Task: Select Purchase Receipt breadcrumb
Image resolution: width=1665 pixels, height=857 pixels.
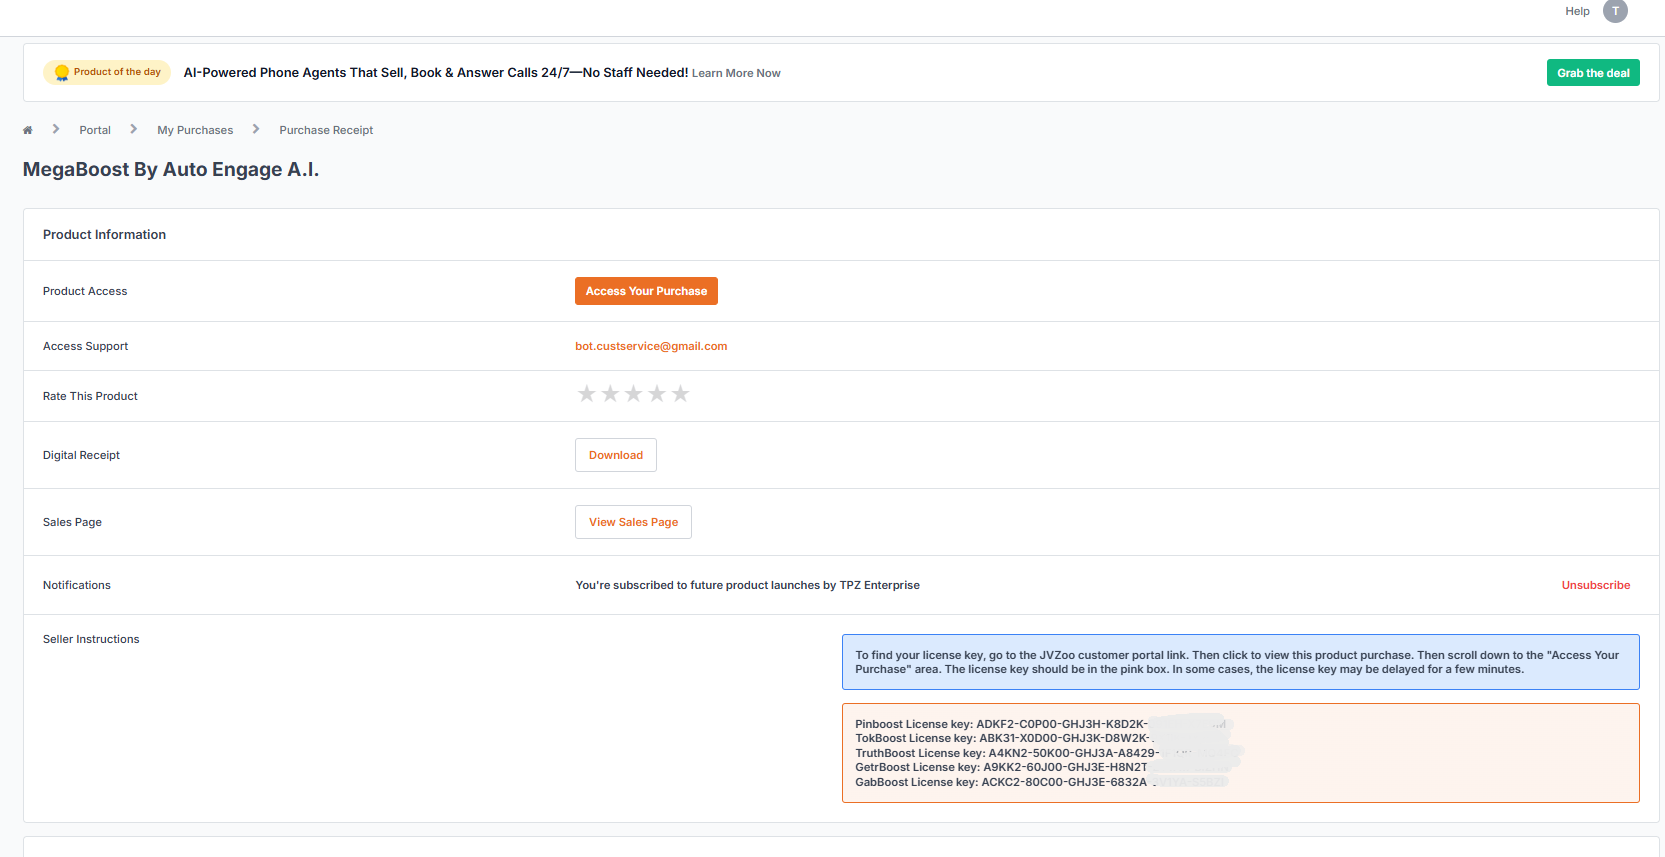Action: pos(326,130)
